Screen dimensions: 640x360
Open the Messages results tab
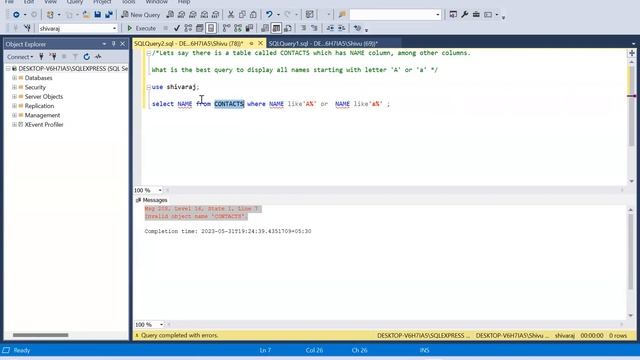pyautogui.click(x=151, y=200)
